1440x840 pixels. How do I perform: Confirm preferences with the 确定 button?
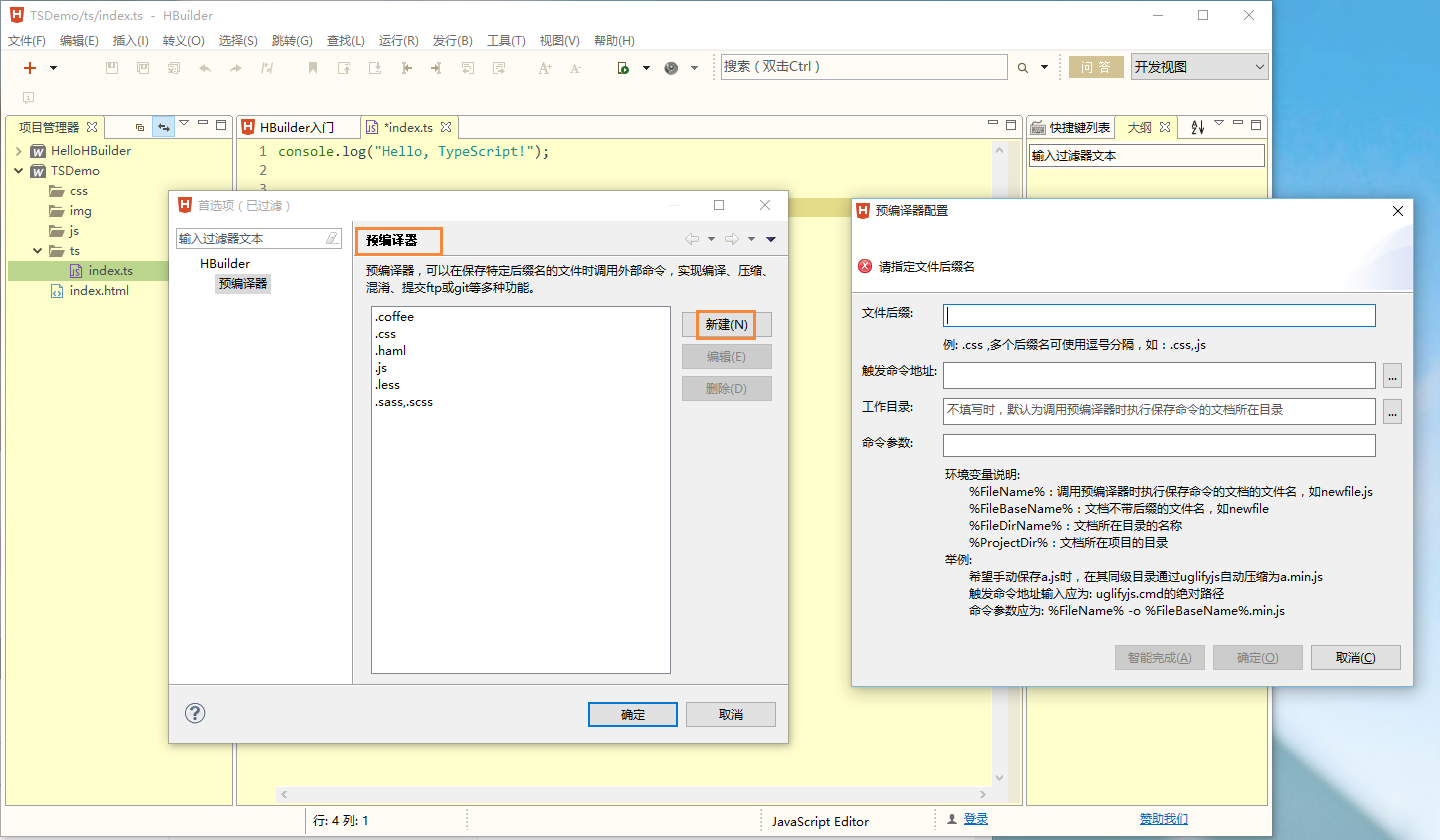click(x=632, y=713)
